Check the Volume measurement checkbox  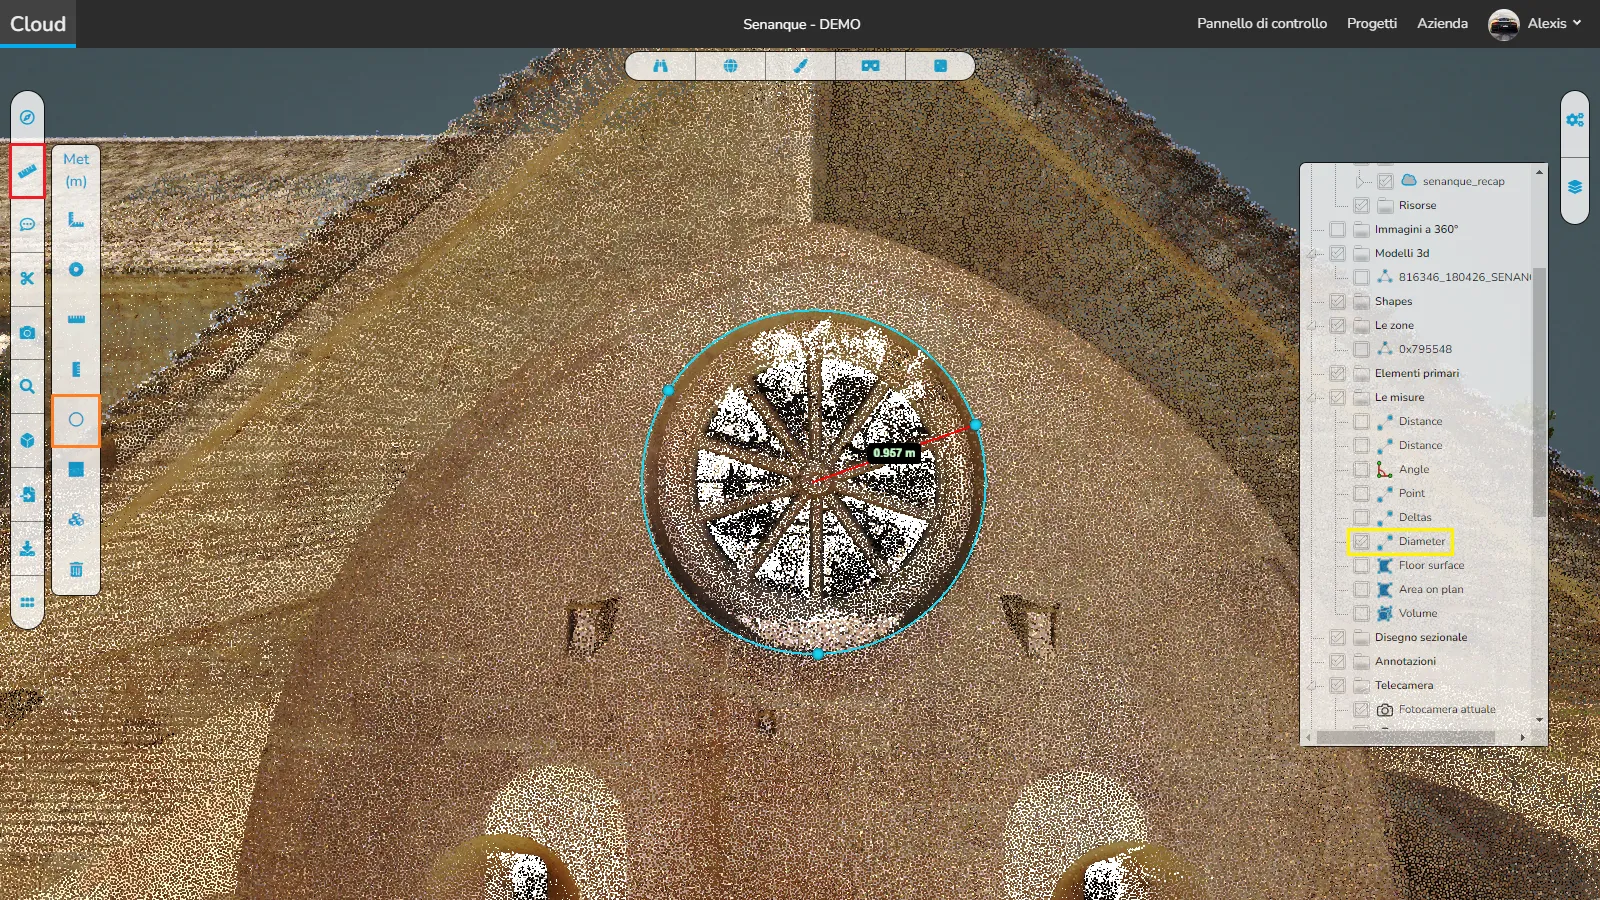tap(1361, 613)
